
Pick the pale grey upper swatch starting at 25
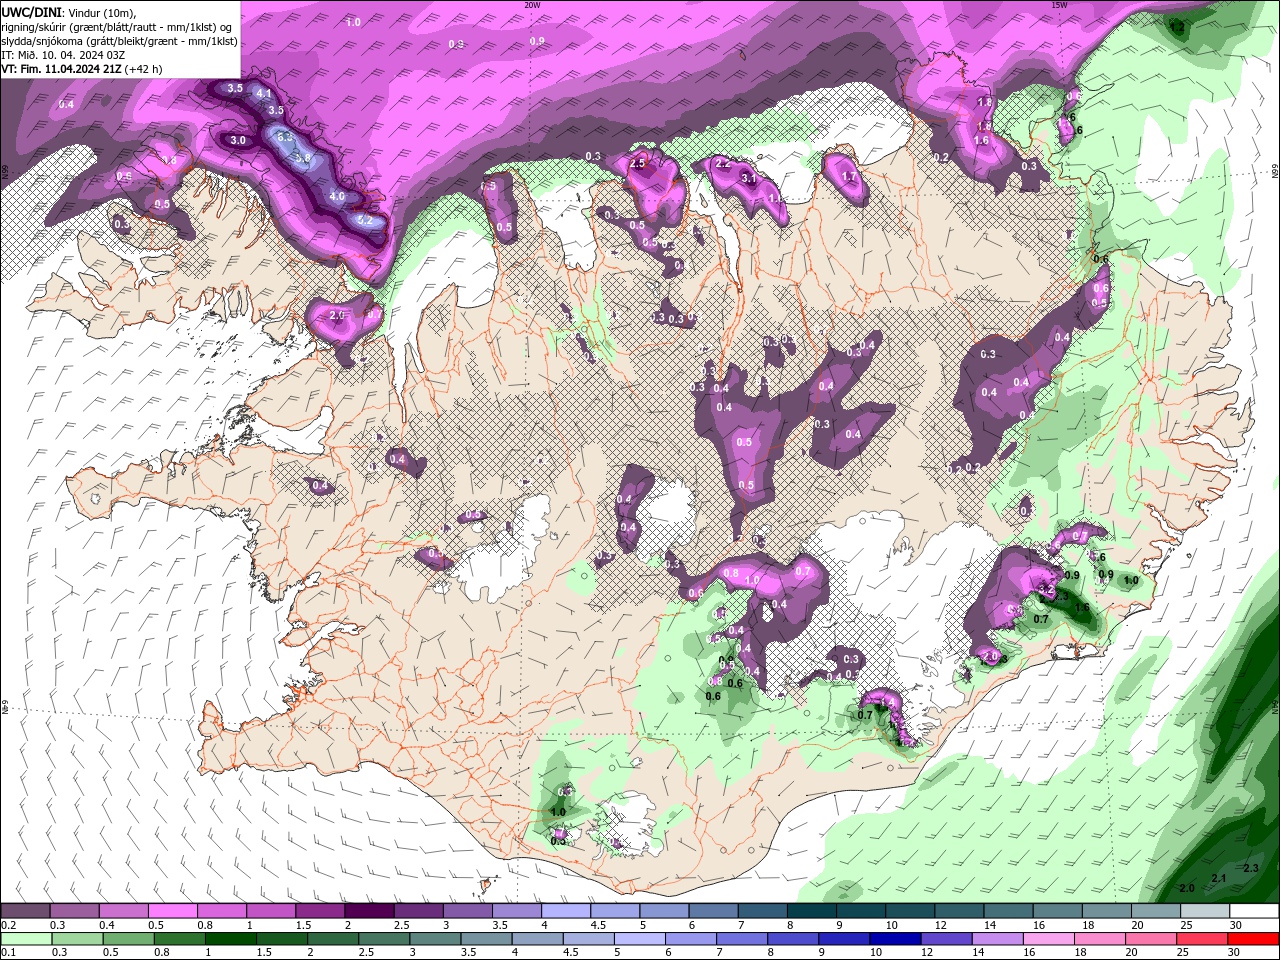click(x=1205, y=911)
